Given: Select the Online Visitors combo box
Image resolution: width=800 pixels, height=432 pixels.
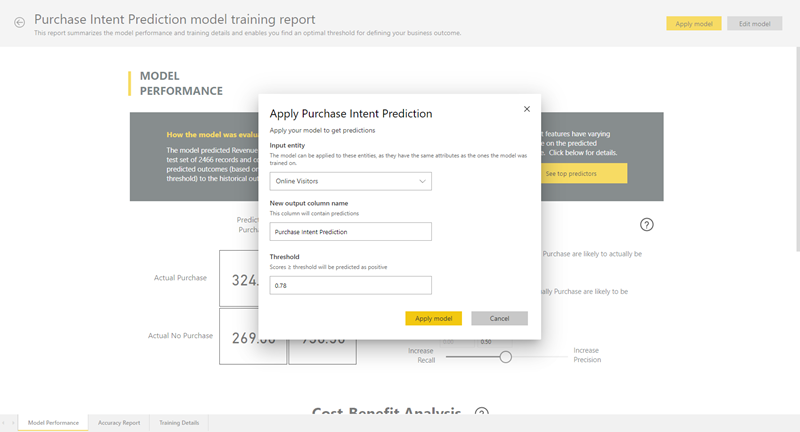Looking at the screenshot, I should point(350,181).
